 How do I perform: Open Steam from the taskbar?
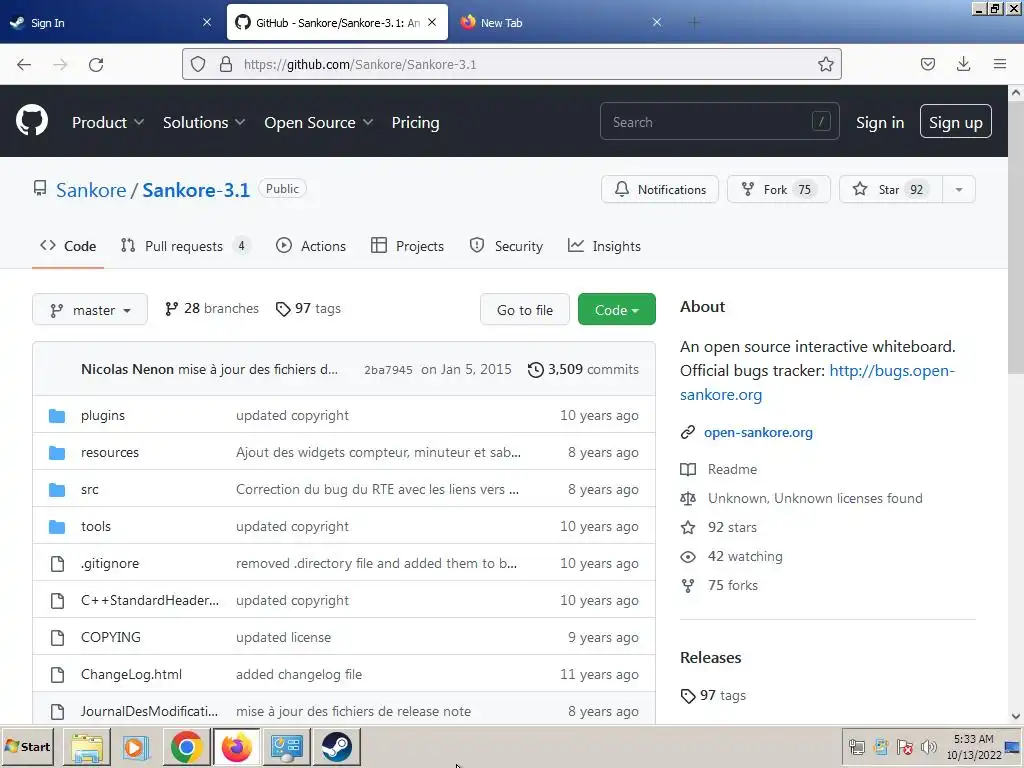coord(336,746)
